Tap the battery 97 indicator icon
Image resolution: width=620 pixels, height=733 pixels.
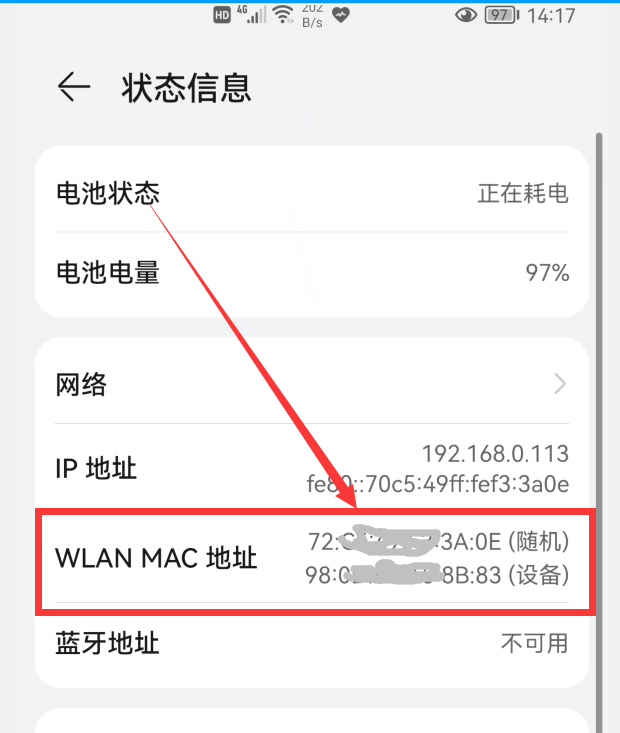502,15
